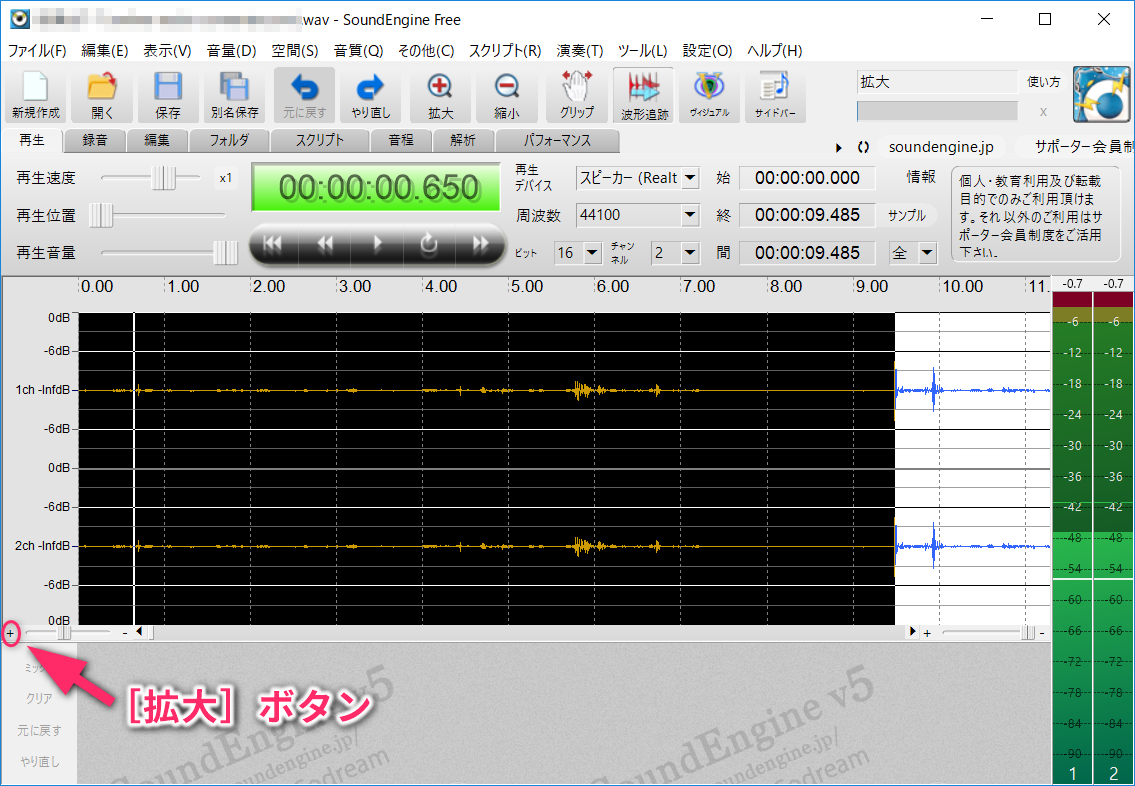1135x786 pixels.
Task: Zoom in with the 拡大 toolbar icon
Action: [440, 95]
